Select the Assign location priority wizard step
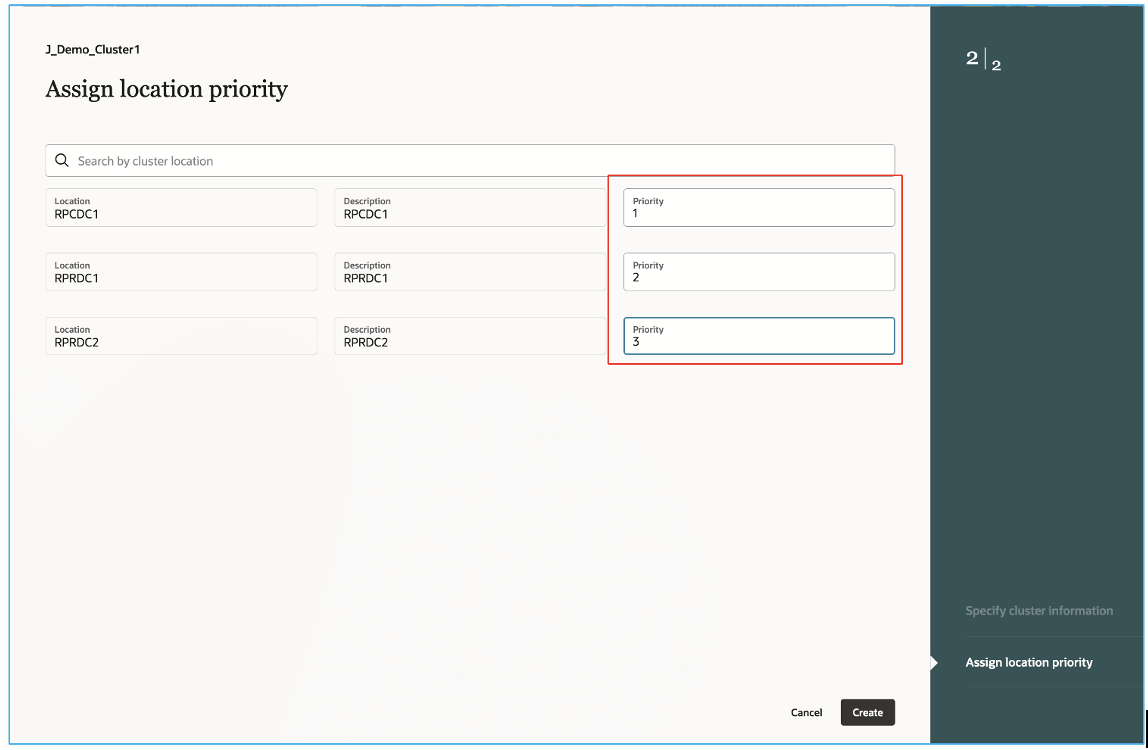The height and width of the screenshot is (750, 1148). (x=1029, y=662)
